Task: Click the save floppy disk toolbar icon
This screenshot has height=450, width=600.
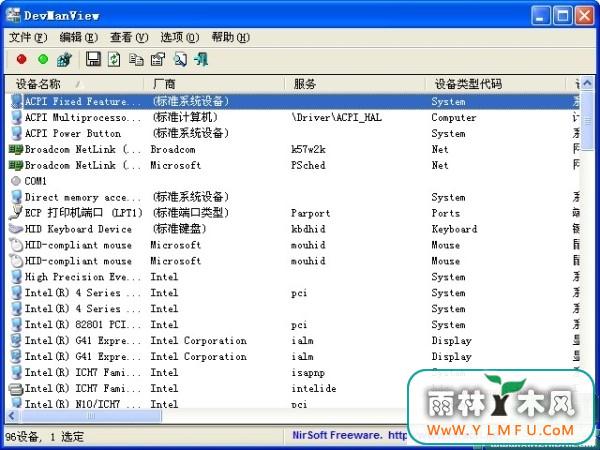Action: pos(93,59)
